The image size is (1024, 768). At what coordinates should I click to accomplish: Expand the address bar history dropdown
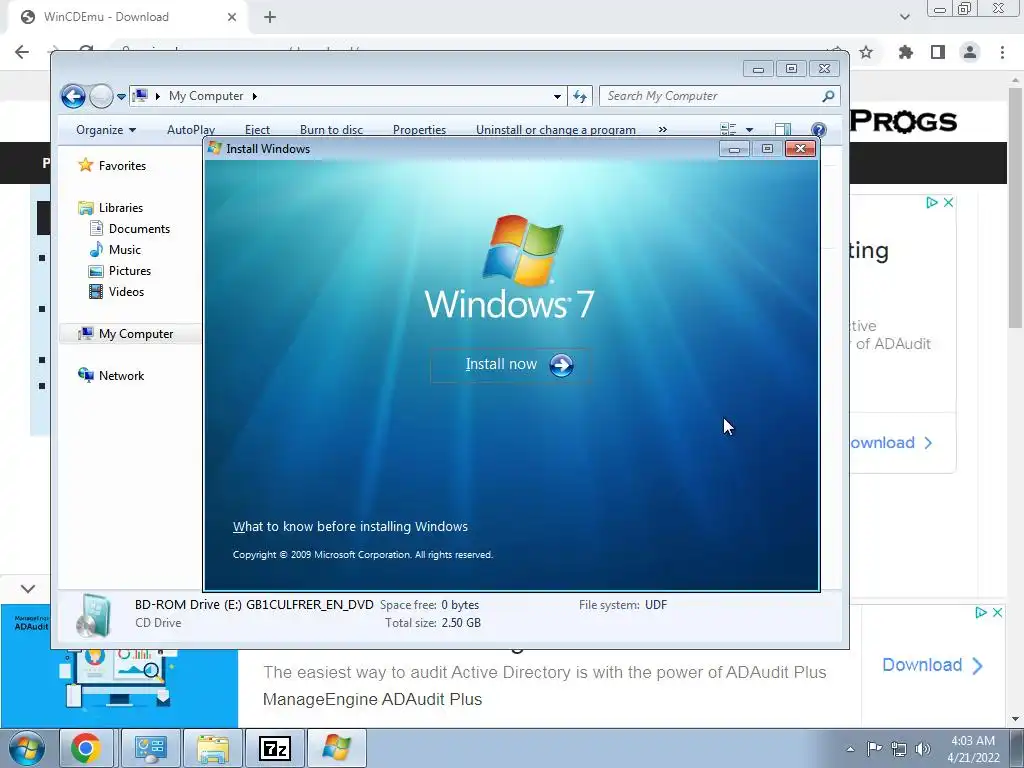tap(557, 96)
